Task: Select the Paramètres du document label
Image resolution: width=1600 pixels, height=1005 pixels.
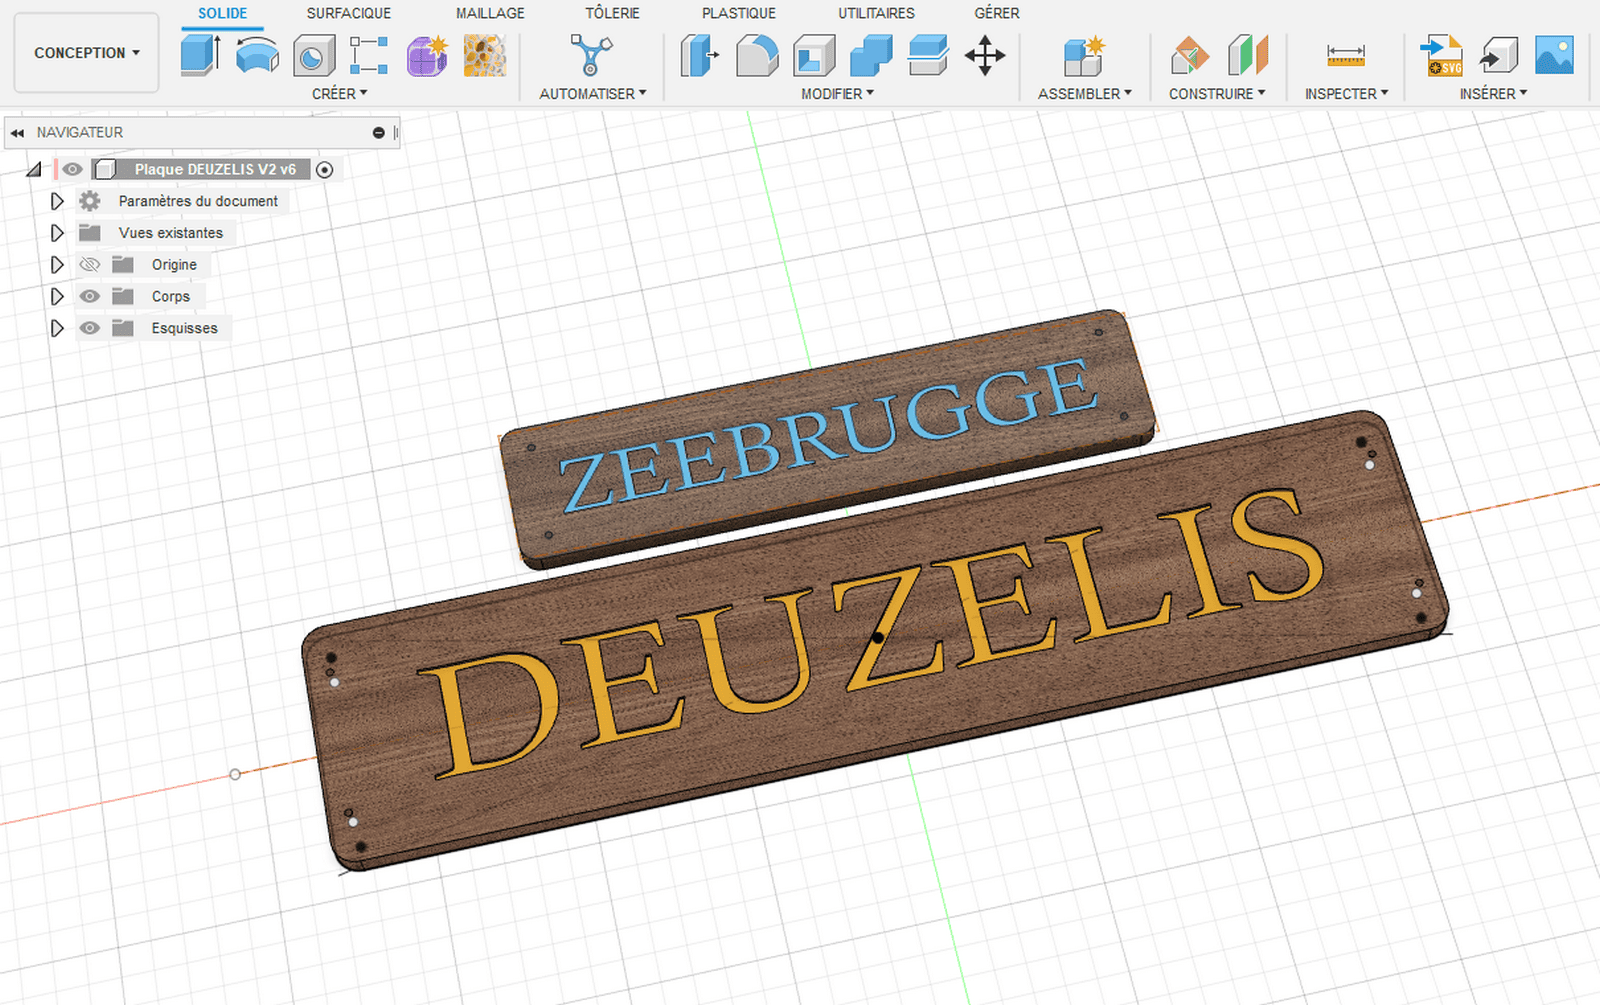Action: click(x=198, y=201)
